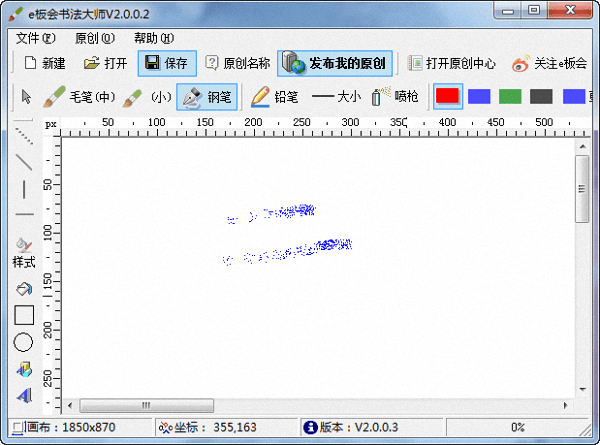Select the horizontal line tool
Screen dimensions: 600x445
[x=24, y=214]
